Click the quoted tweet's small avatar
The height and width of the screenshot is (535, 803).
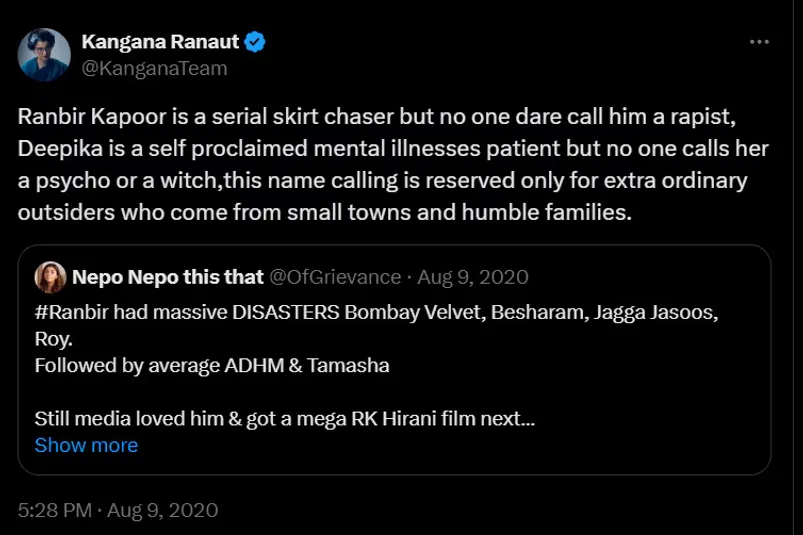[x=50, y=277]
